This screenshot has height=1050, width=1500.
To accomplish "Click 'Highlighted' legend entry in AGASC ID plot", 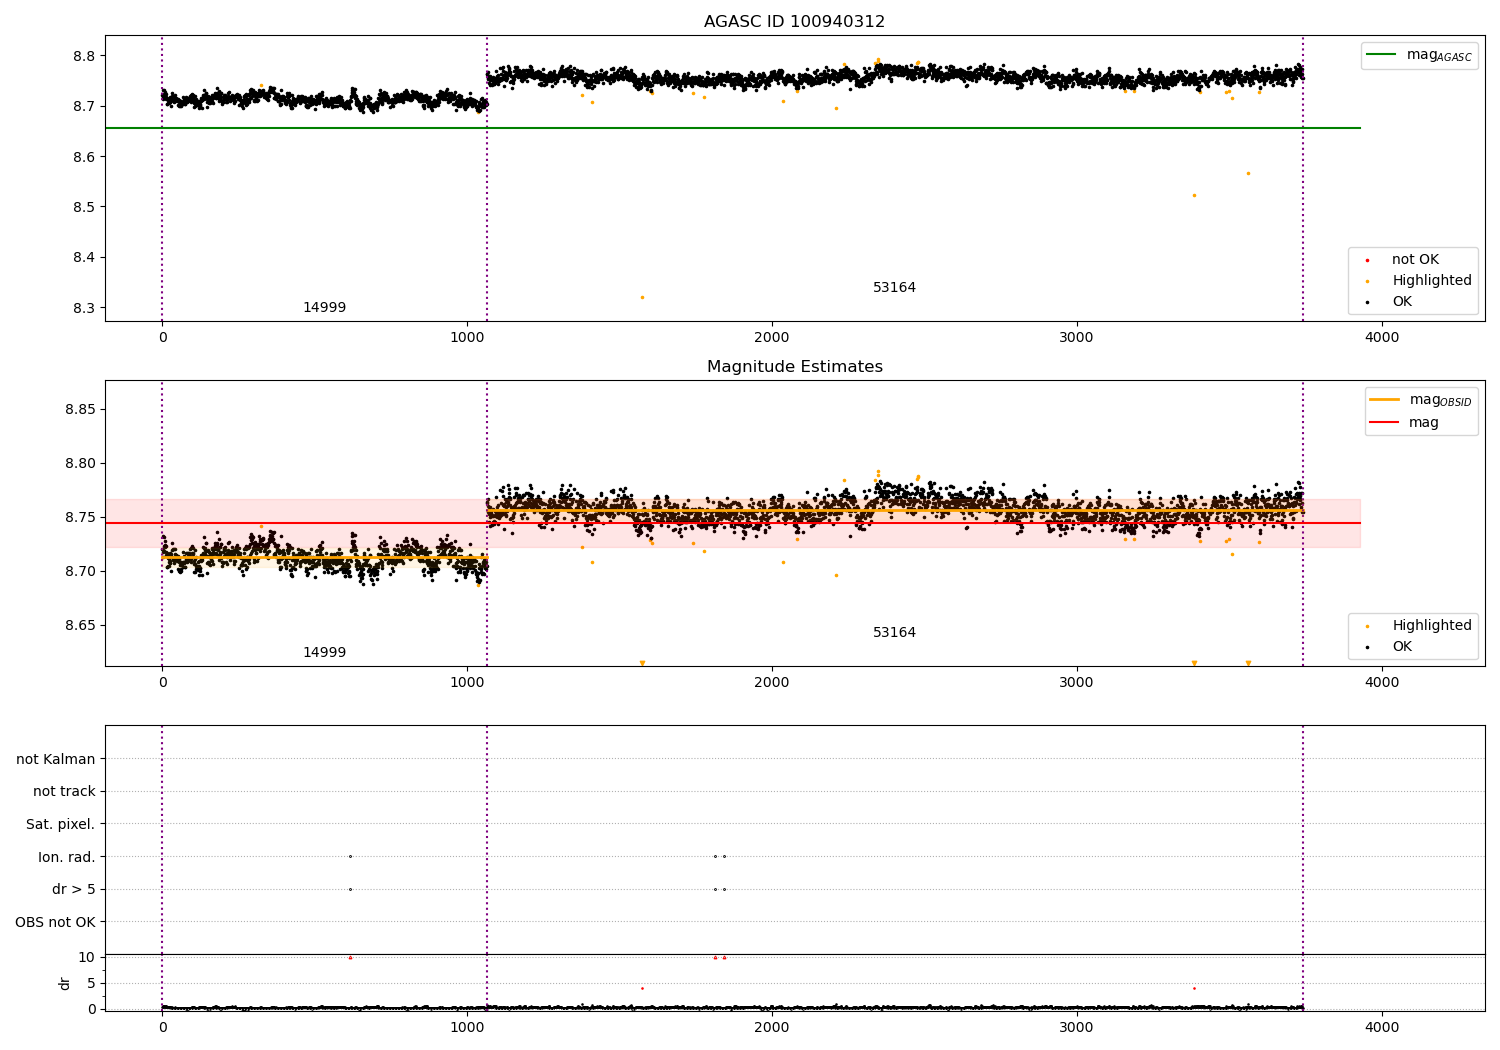I will tap(1419, 280).
